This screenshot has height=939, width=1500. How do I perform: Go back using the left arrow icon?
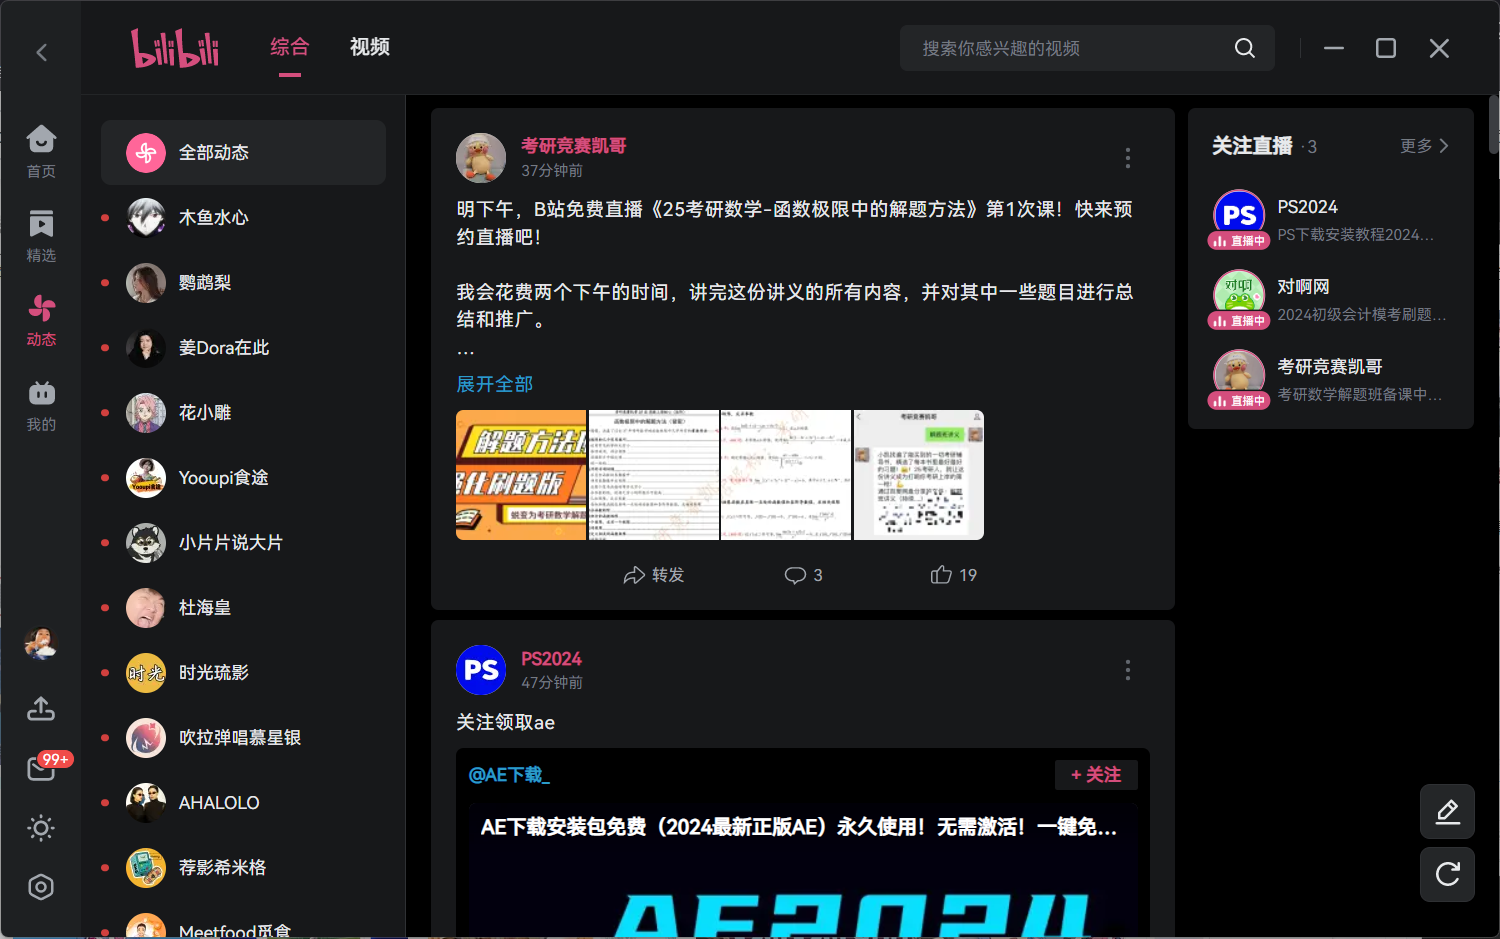coord(42,52)
